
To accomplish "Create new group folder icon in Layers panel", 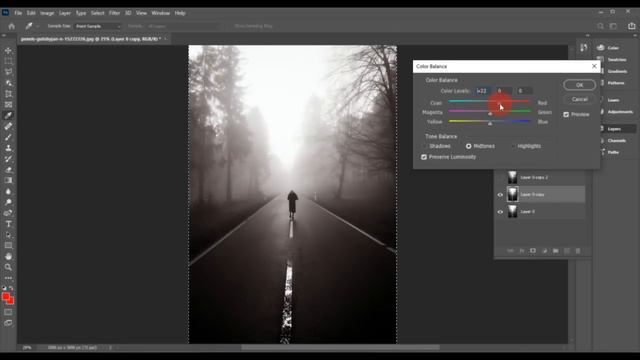I will pos(556,251).
